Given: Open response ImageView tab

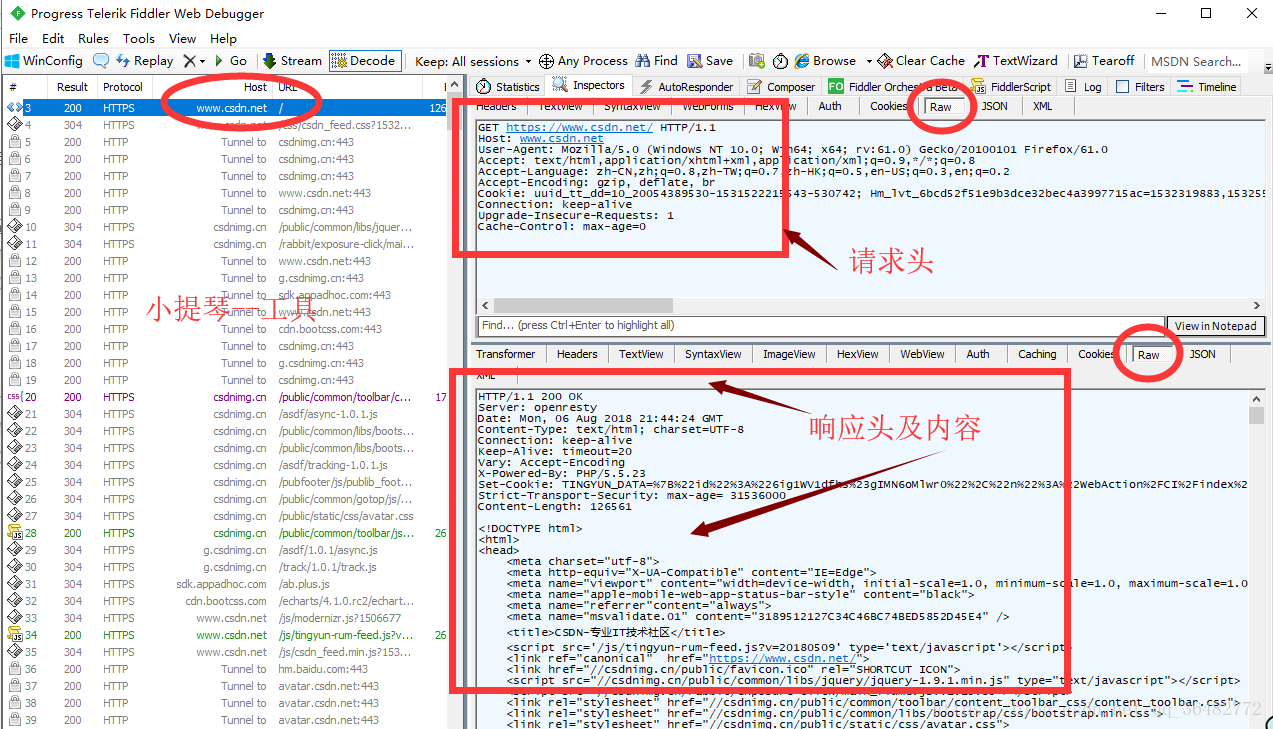Looking at the screenshot, I should 789,354.
